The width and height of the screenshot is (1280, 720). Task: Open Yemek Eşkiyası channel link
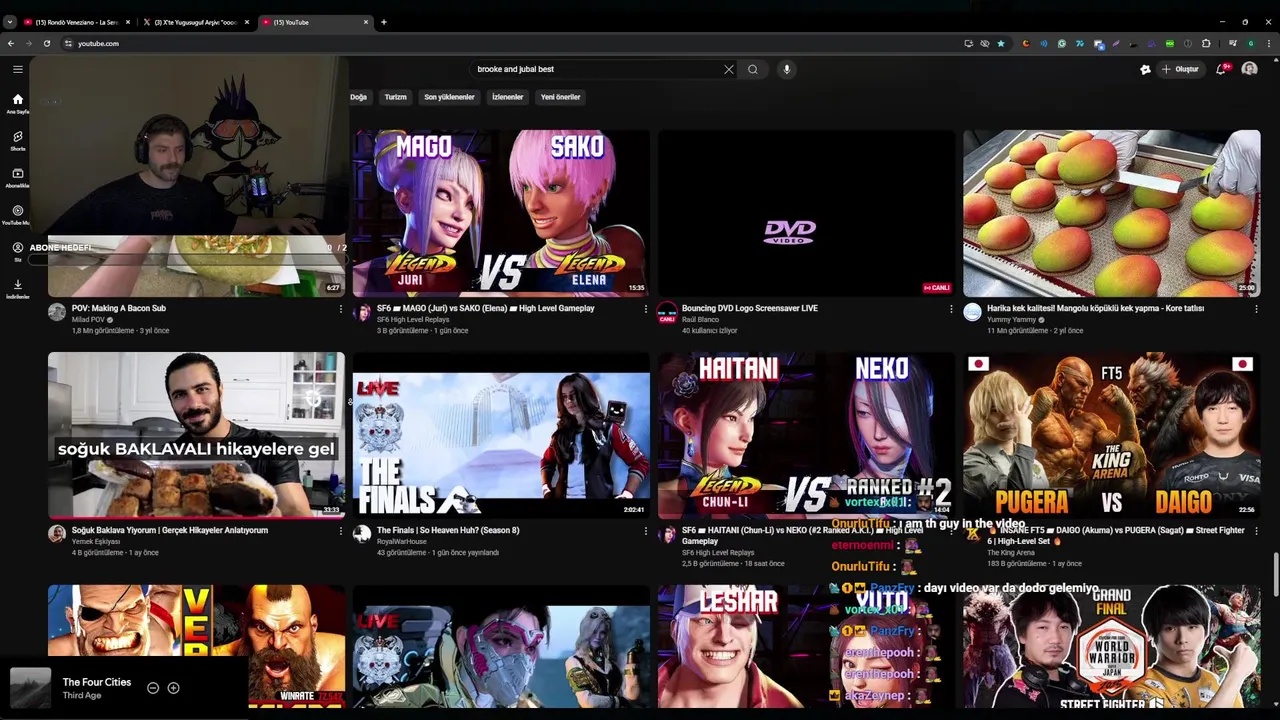pyautogui.click(x=96, y=541)
